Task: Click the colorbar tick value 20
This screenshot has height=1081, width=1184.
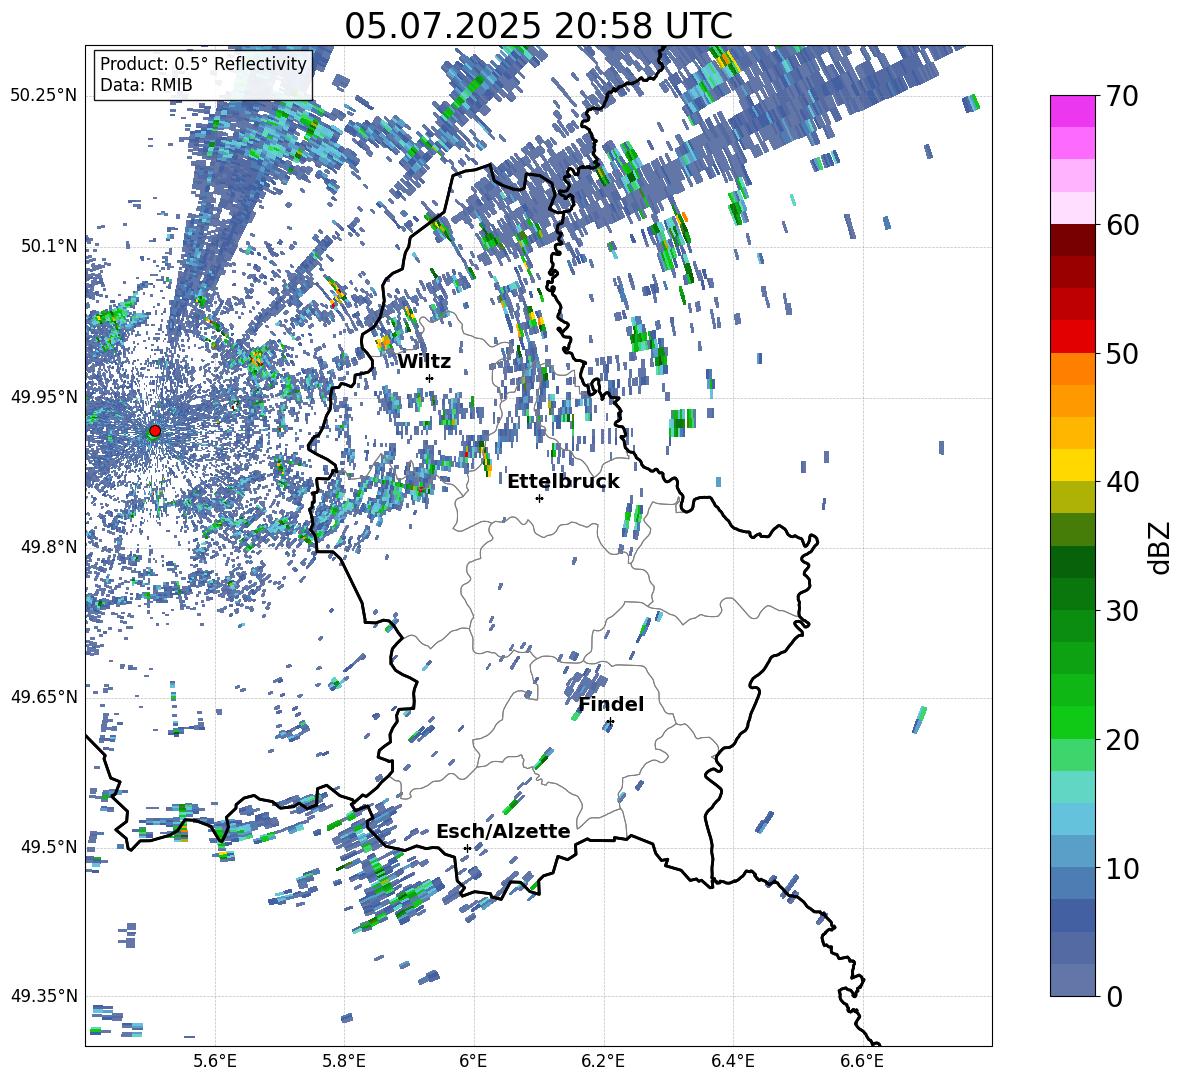Action: pyautogui.click(x=1122, y=739)
